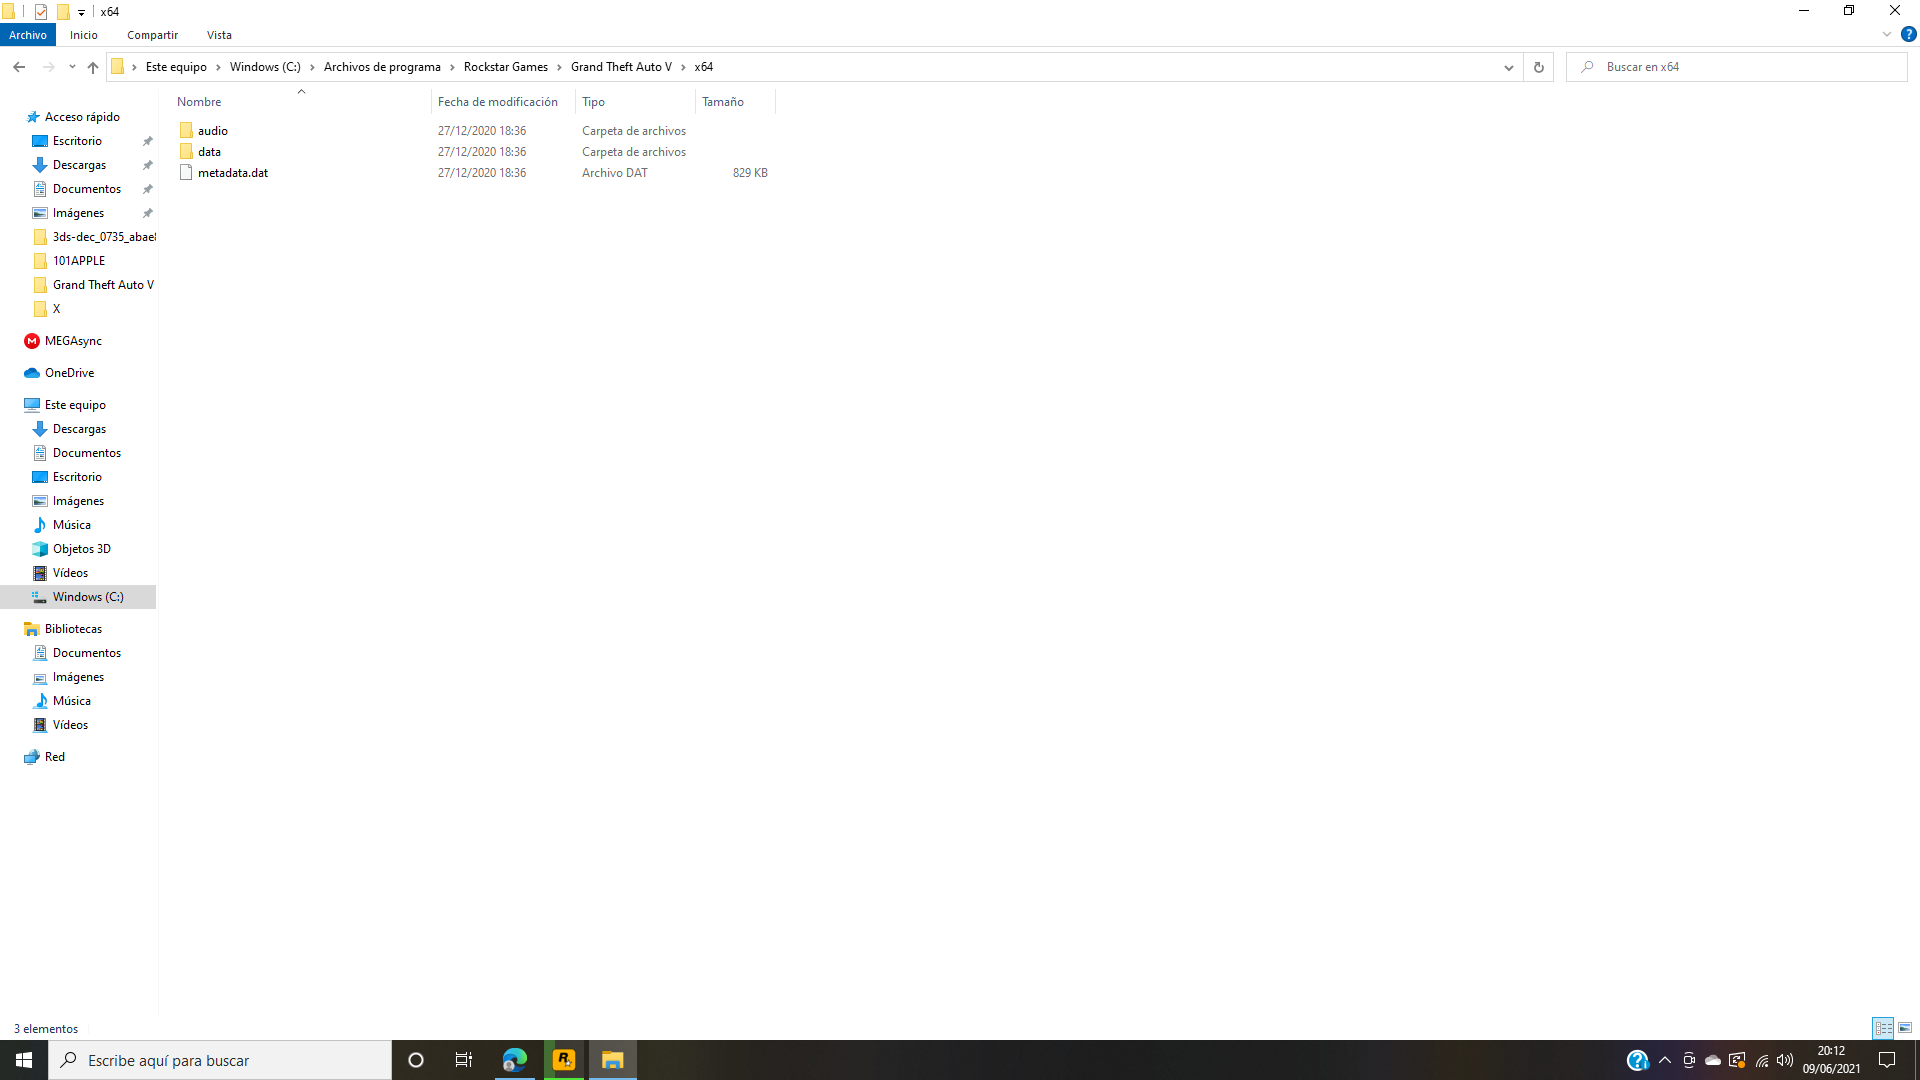Screen dimensions: 1920x1080
Task: Open the metadata.dat file
Action: [x=232, y=172]
